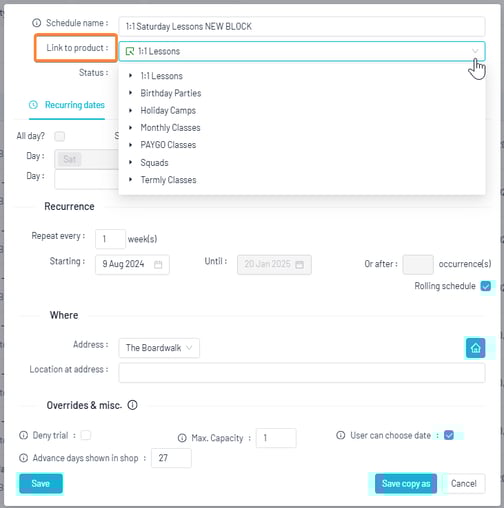The width and height of the screenshot is (504, 508).
Task: Enable the Deny trial checkbox
Action: pos(86,435)
